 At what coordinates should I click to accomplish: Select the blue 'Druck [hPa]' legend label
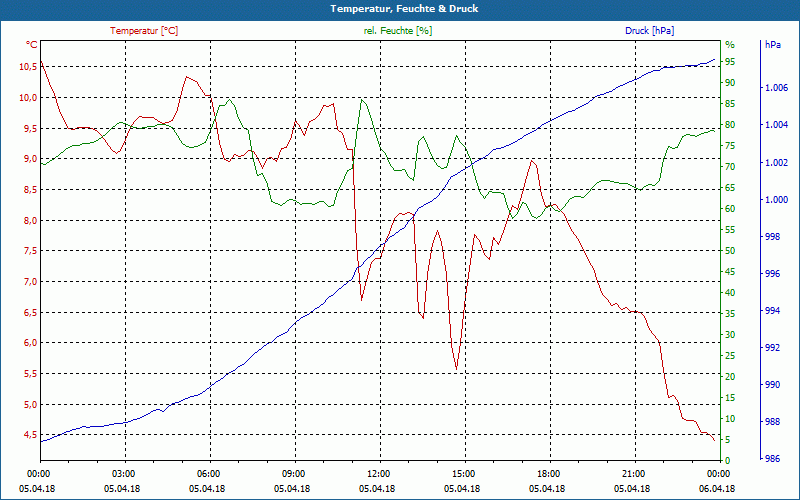click(x=649, y=31)
